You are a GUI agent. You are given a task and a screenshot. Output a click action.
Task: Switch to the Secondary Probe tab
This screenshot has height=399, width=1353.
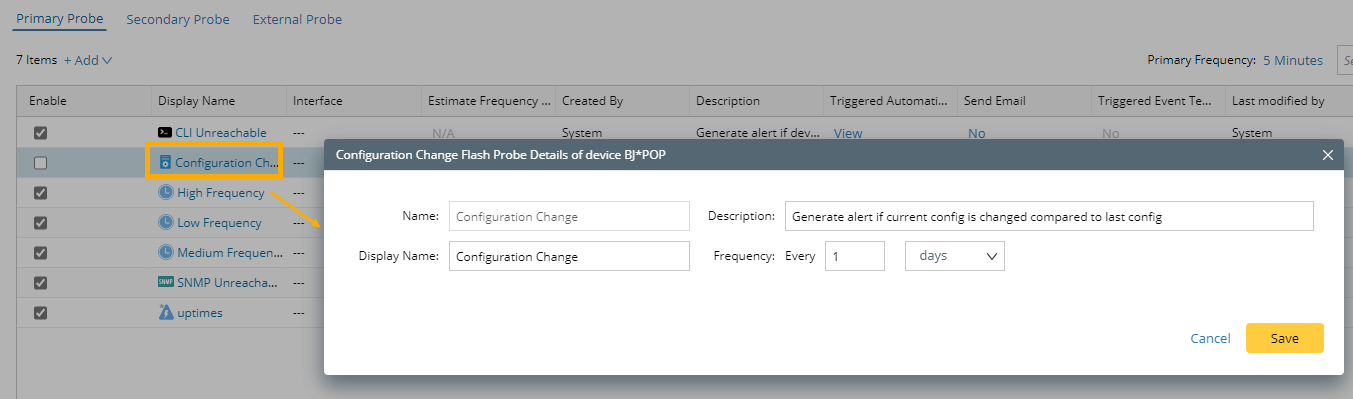[178, 19]
